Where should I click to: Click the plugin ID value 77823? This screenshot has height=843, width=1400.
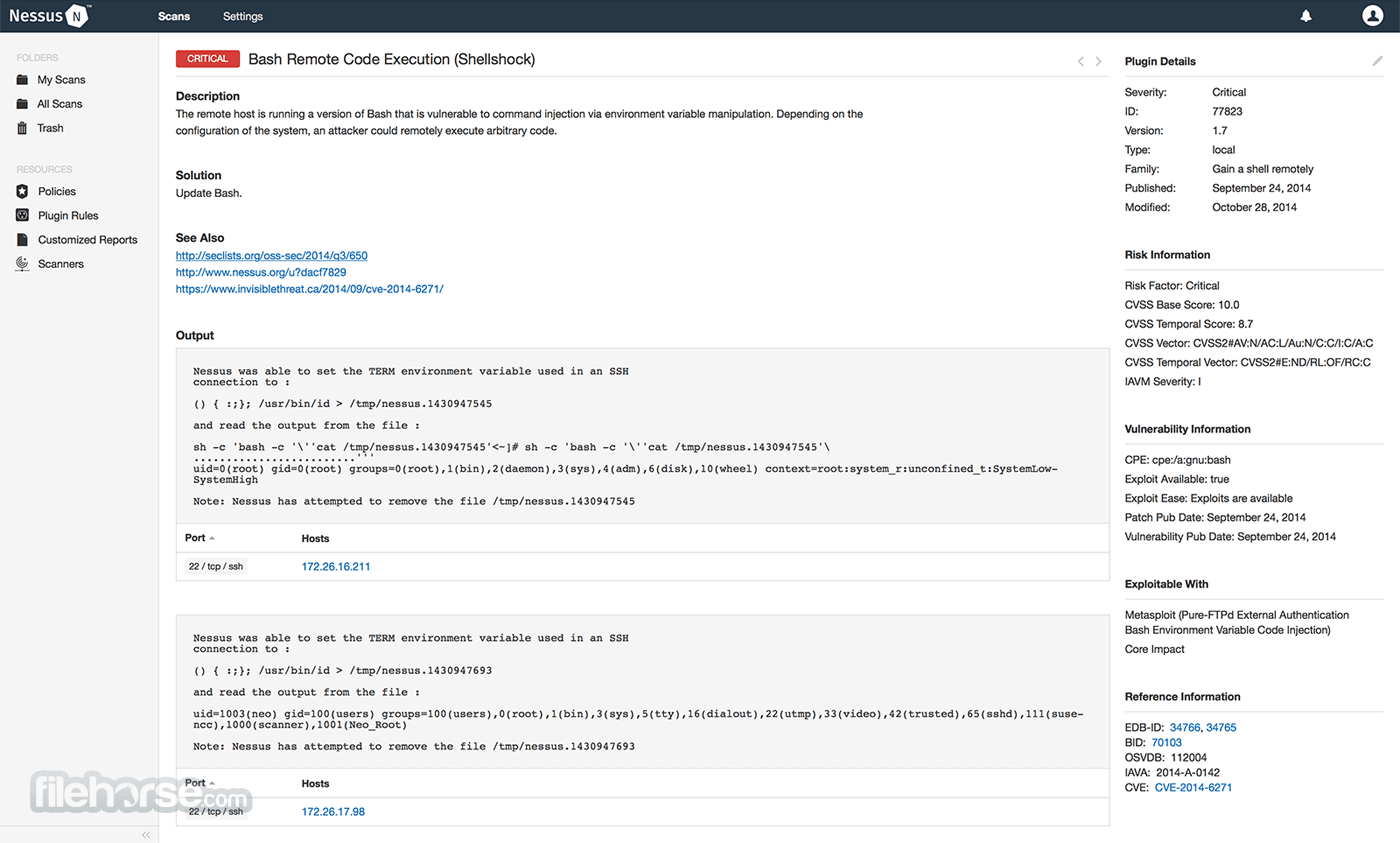pos(1228,111)
